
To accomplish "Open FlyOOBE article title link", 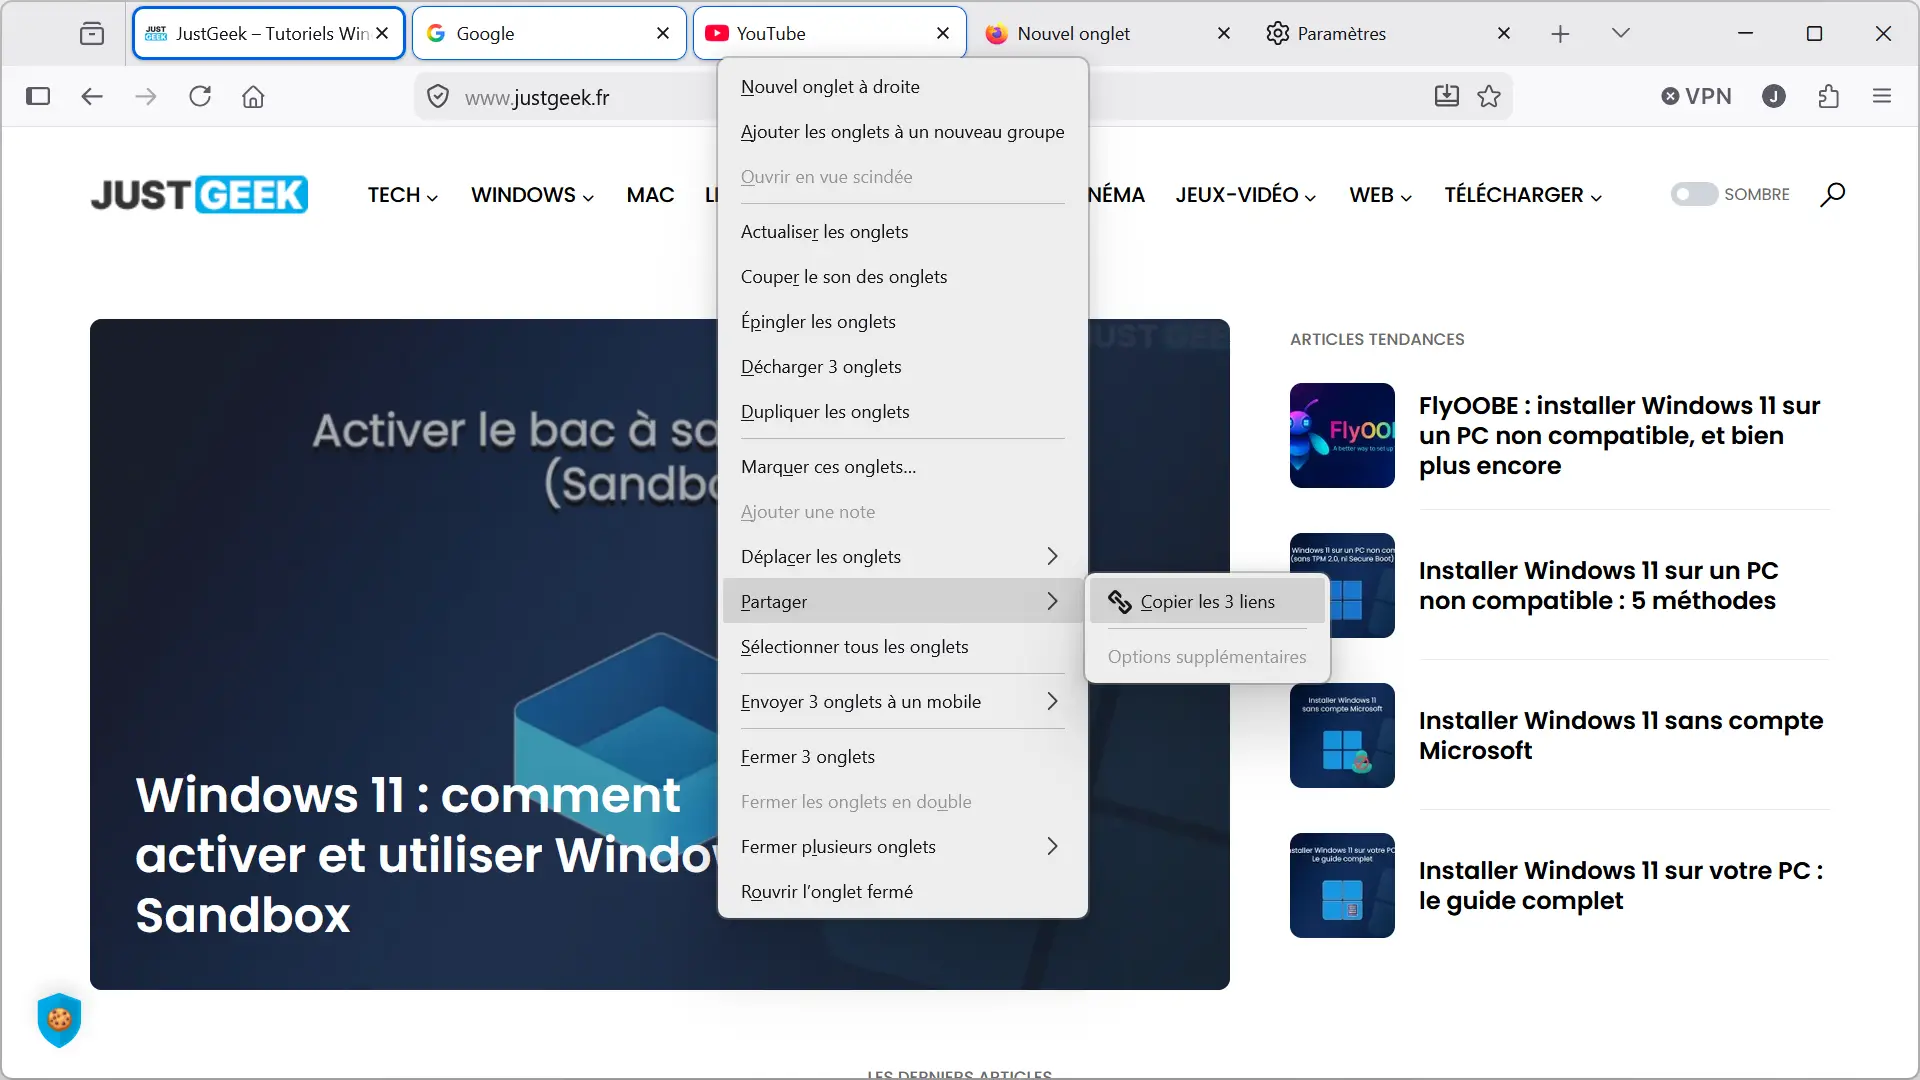I will tap(1619, 435).
